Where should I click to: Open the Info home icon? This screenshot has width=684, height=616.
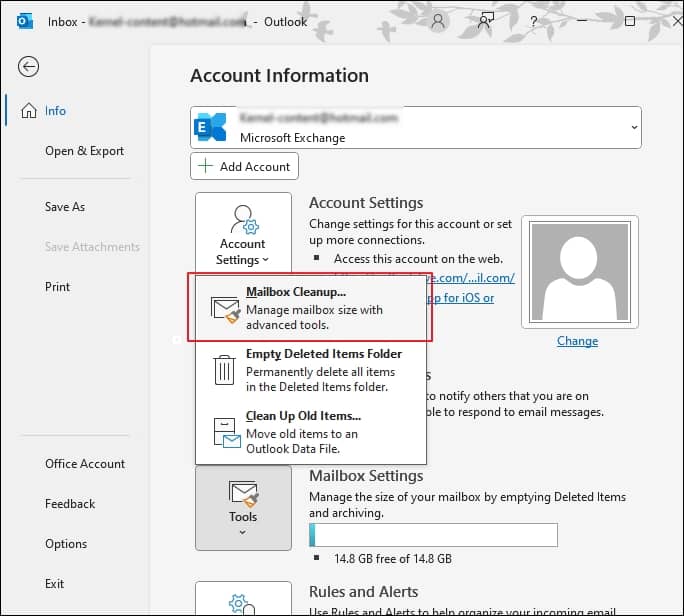point(29,110)
